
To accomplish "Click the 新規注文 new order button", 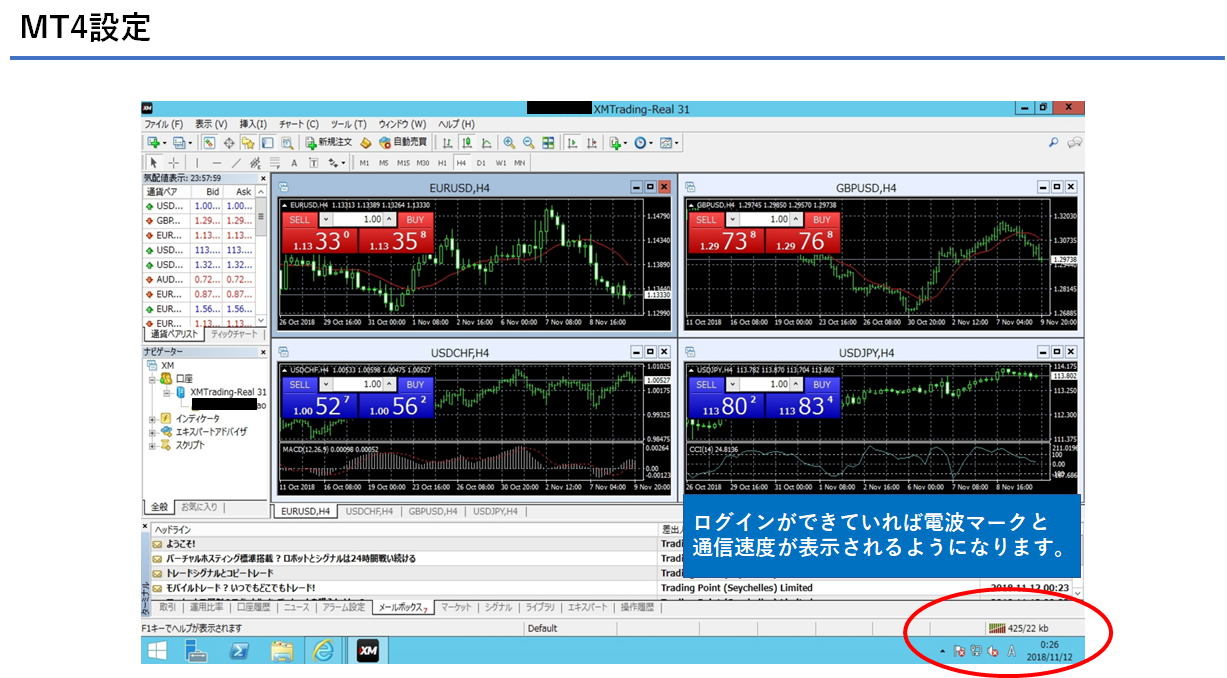I will coord(329,143).
